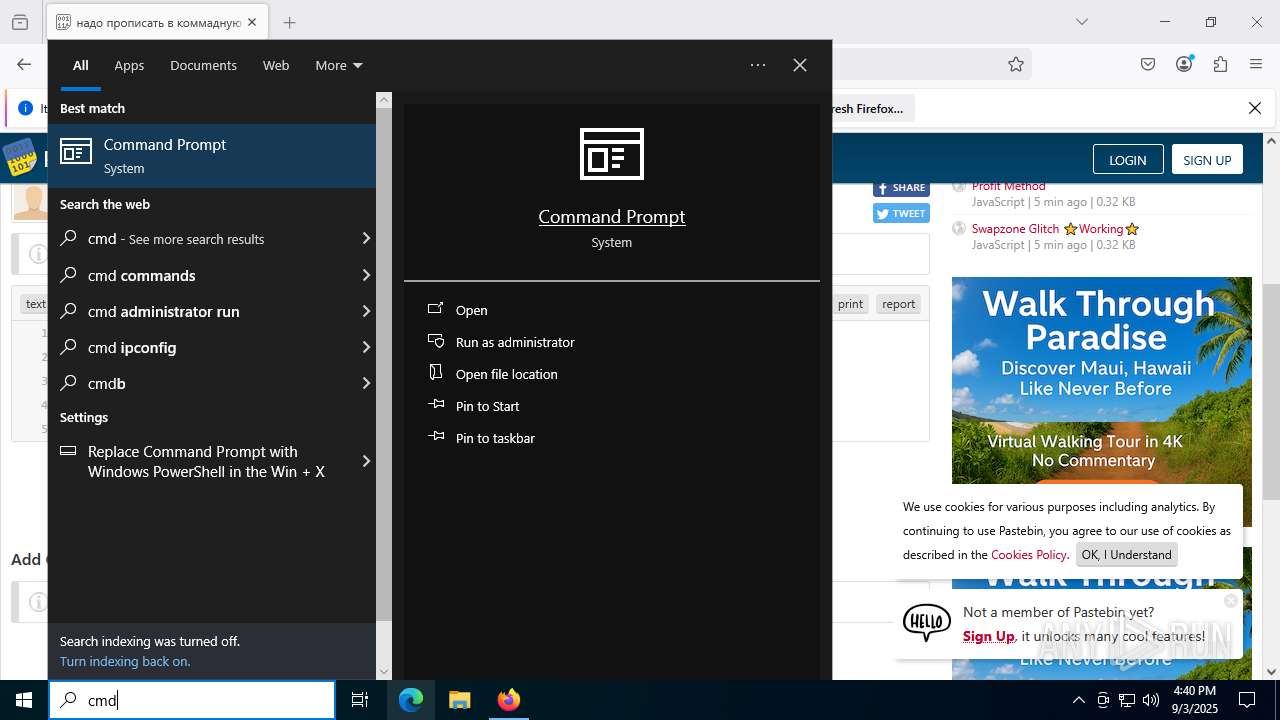The image size is (1280, 720).
Task: Go back in Firefox
Action: [24, 64]
